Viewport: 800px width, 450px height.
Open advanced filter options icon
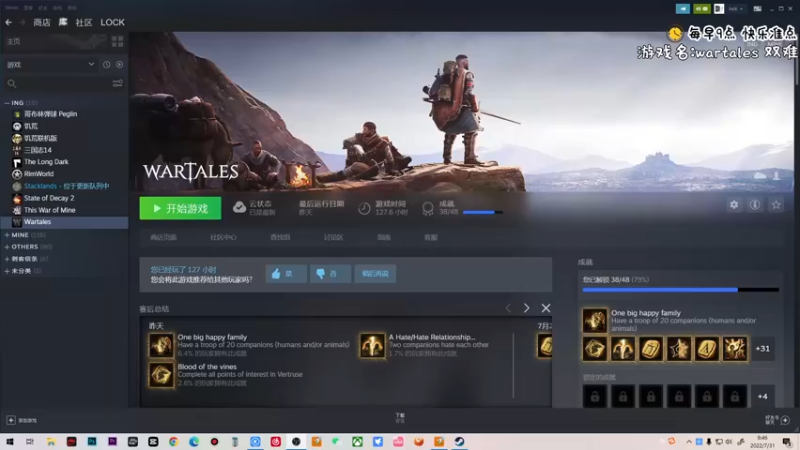pos(117,83)
